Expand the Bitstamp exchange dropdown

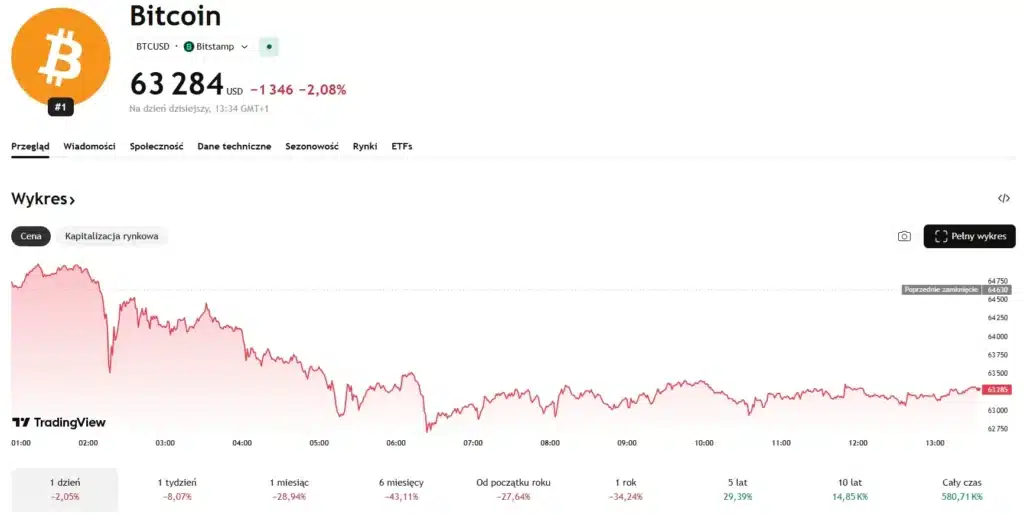244,46
